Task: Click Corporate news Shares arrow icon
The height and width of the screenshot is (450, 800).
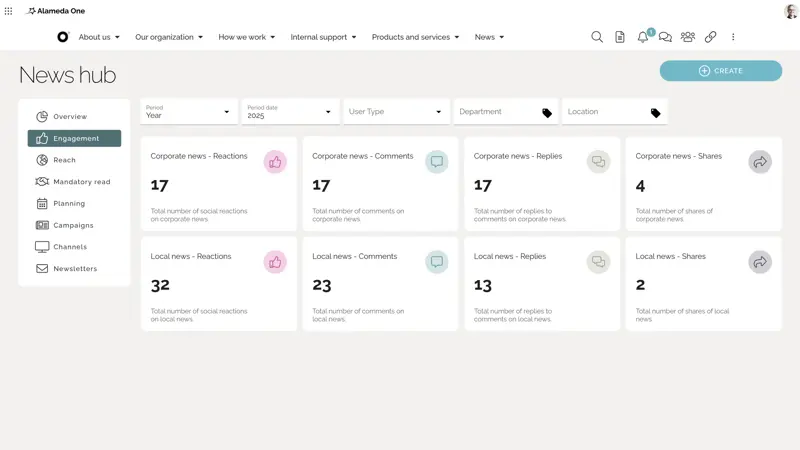Action: tap(760, 162)
